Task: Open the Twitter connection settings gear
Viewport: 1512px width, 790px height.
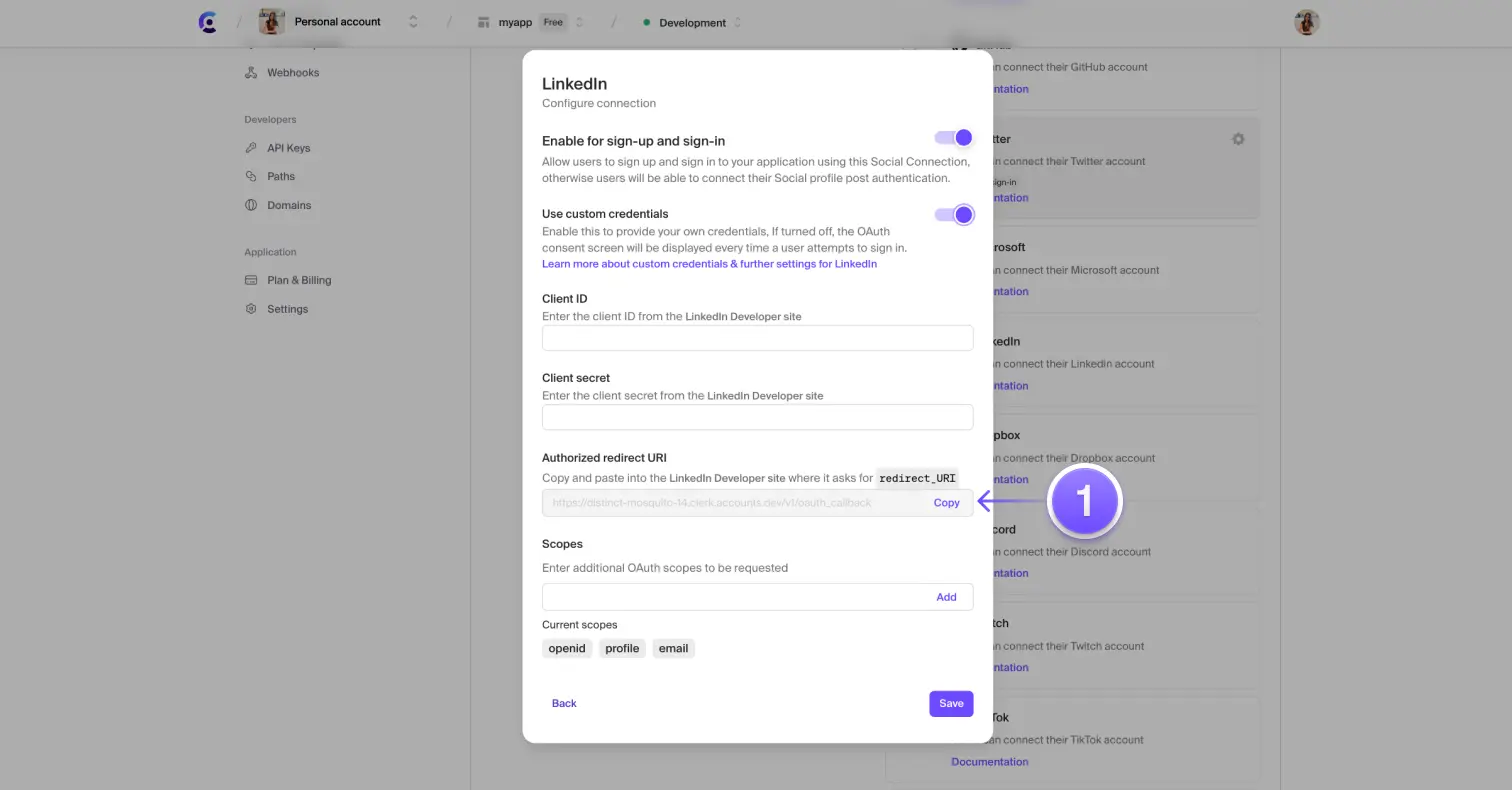Action: point(1238,139)
